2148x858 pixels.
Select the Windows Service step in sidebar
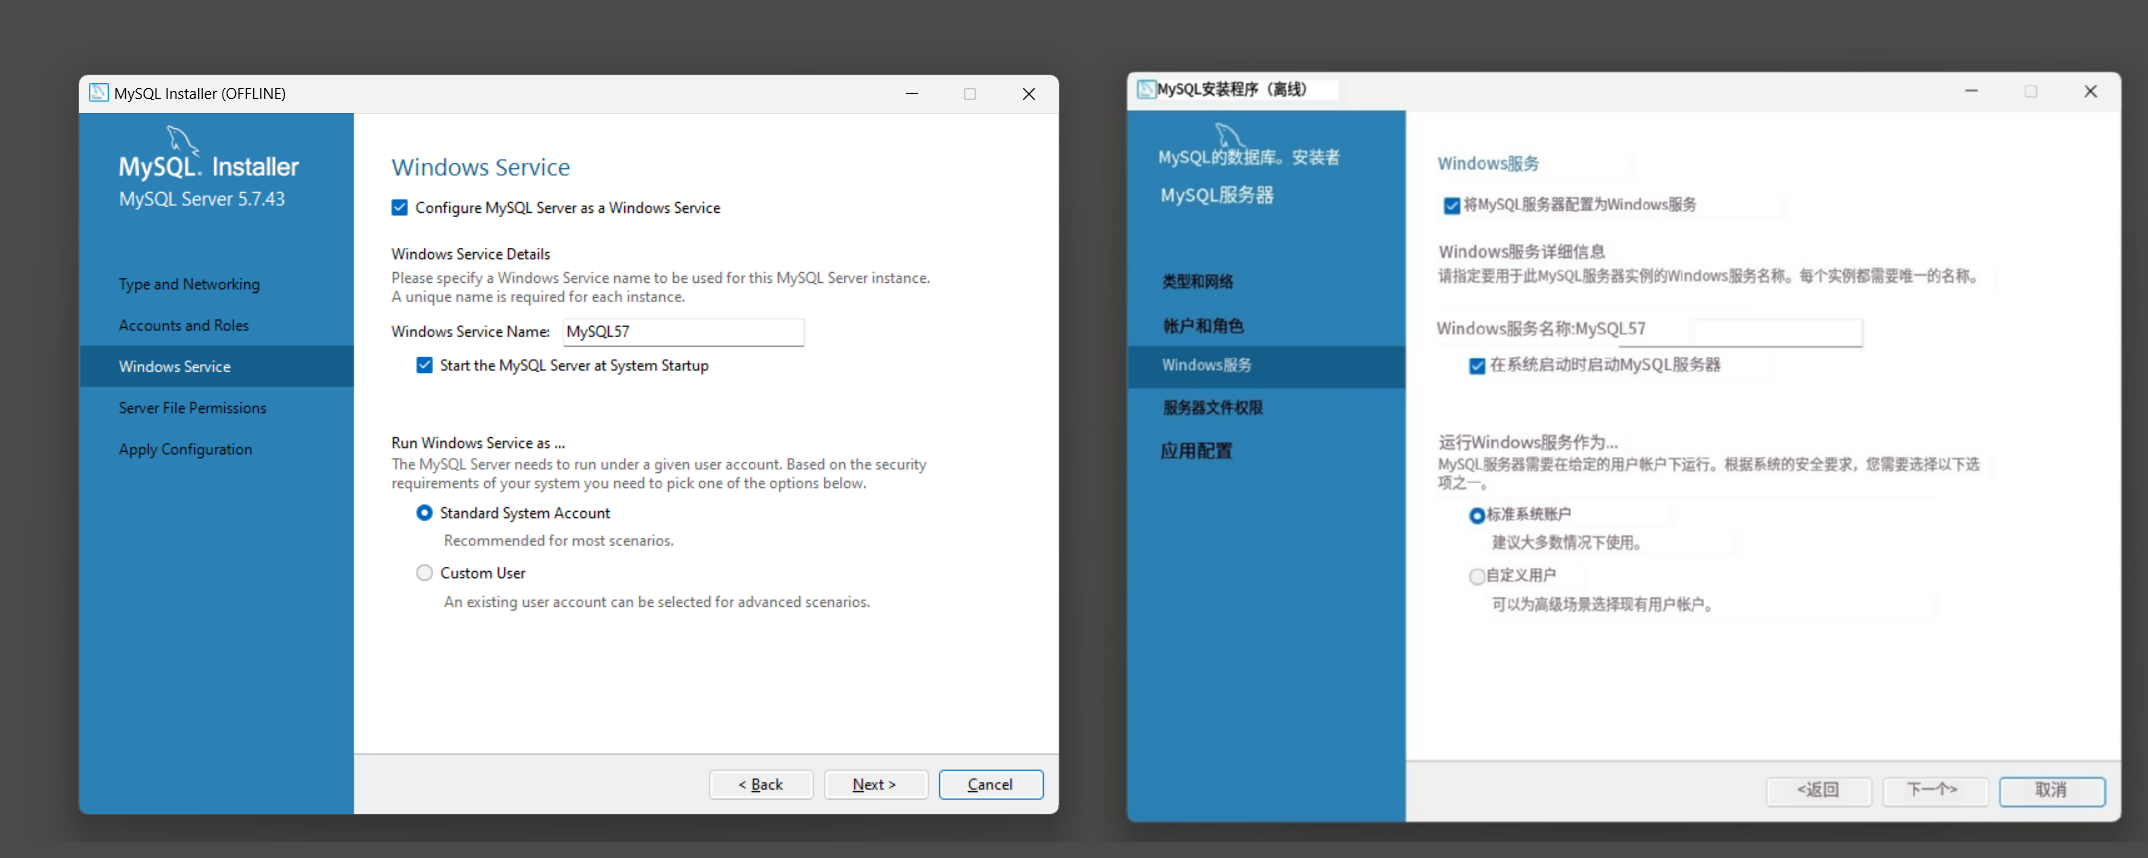tap(216, 366)
